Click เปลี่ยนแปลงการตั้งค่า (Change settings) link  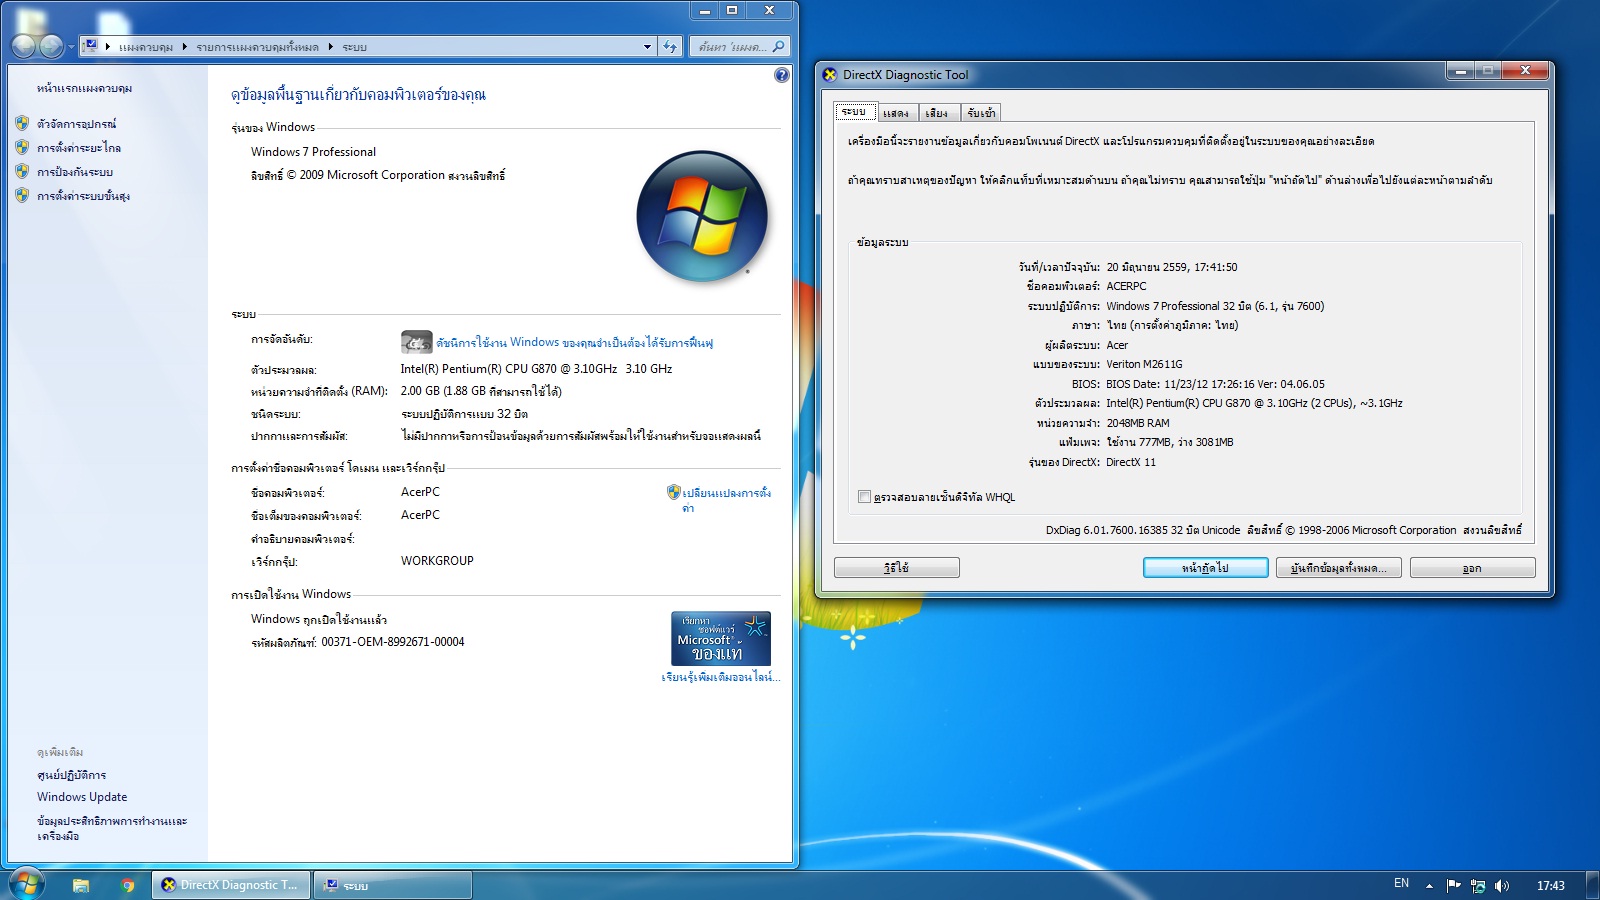click(x=727, y=500)
